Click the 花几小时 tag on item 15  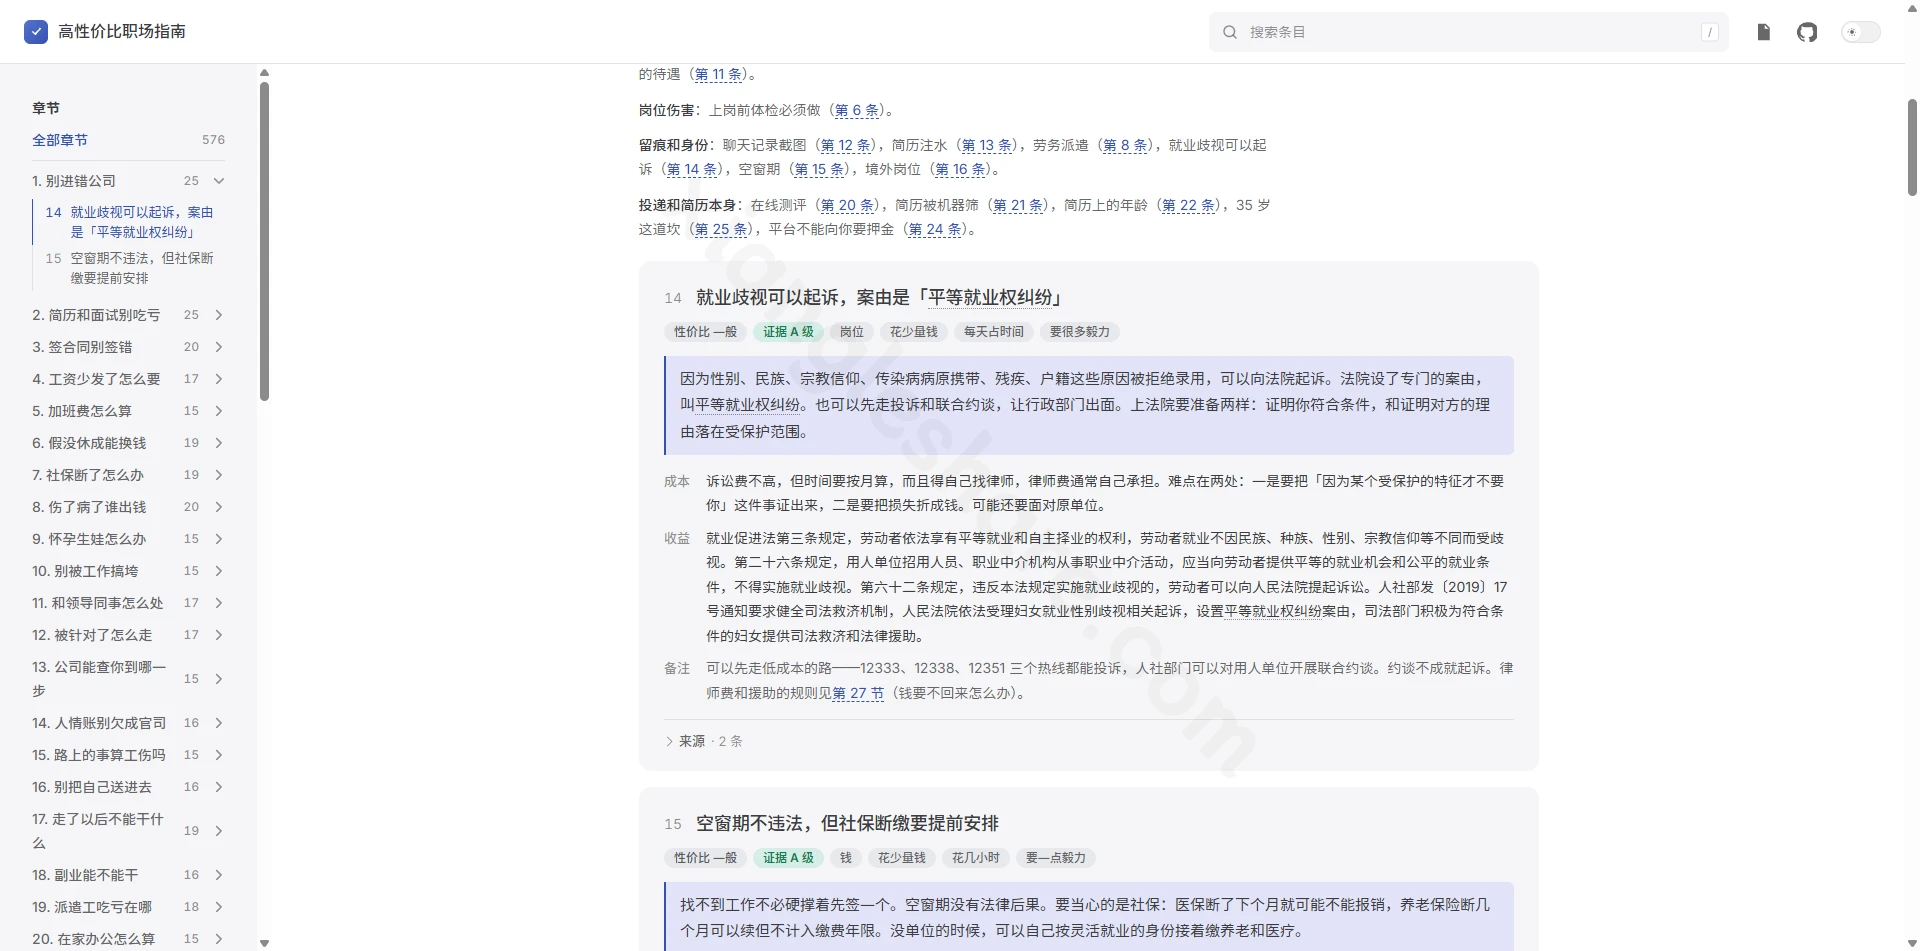tap(975, 858)
